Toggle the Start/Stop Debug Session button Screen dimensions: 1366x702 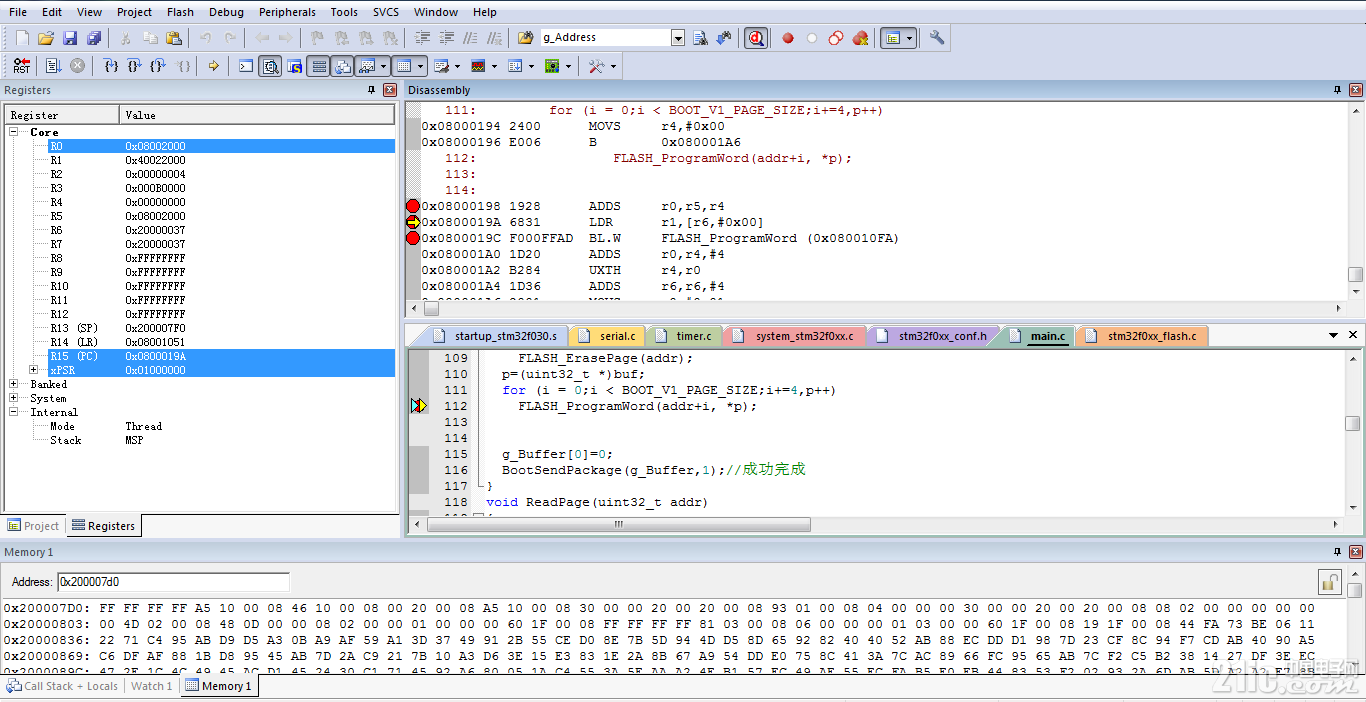point(756,38)
